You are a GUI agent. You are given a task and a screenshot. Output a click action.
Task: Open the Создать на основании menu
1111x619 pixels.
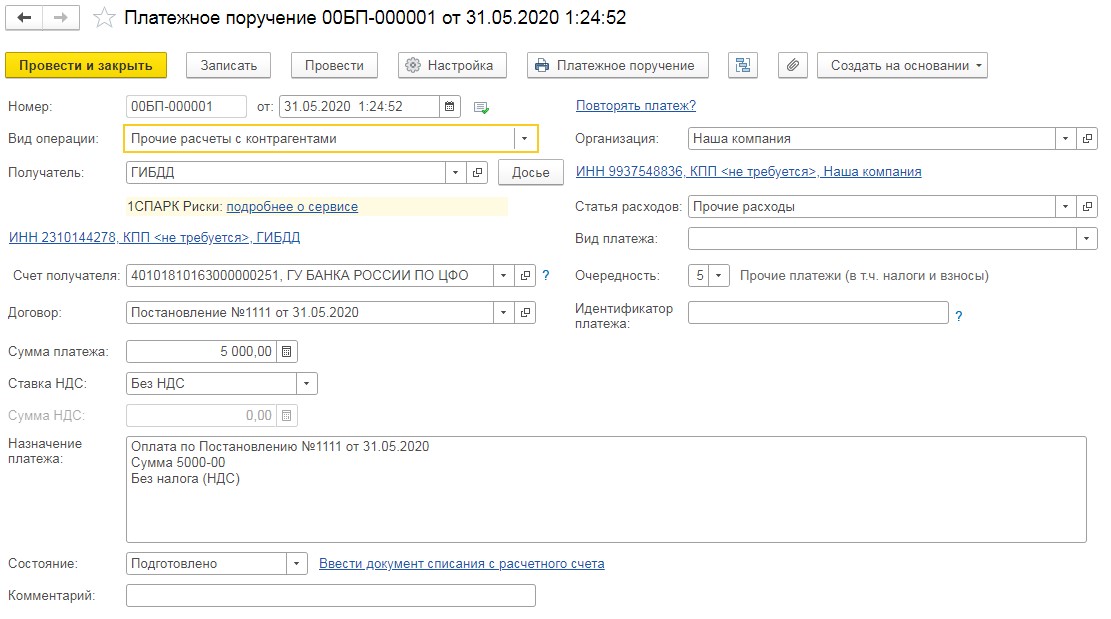coord(902,65)
